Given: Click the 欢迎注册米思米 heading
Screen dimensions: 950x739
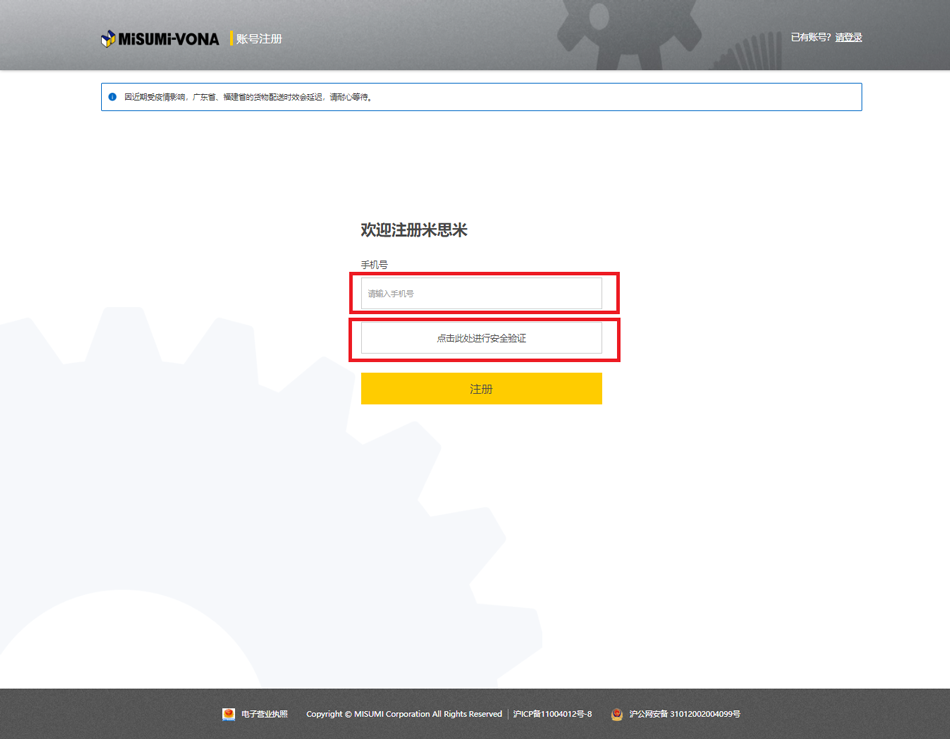Looking at the screenshot, I should click(x=414, y=230).
